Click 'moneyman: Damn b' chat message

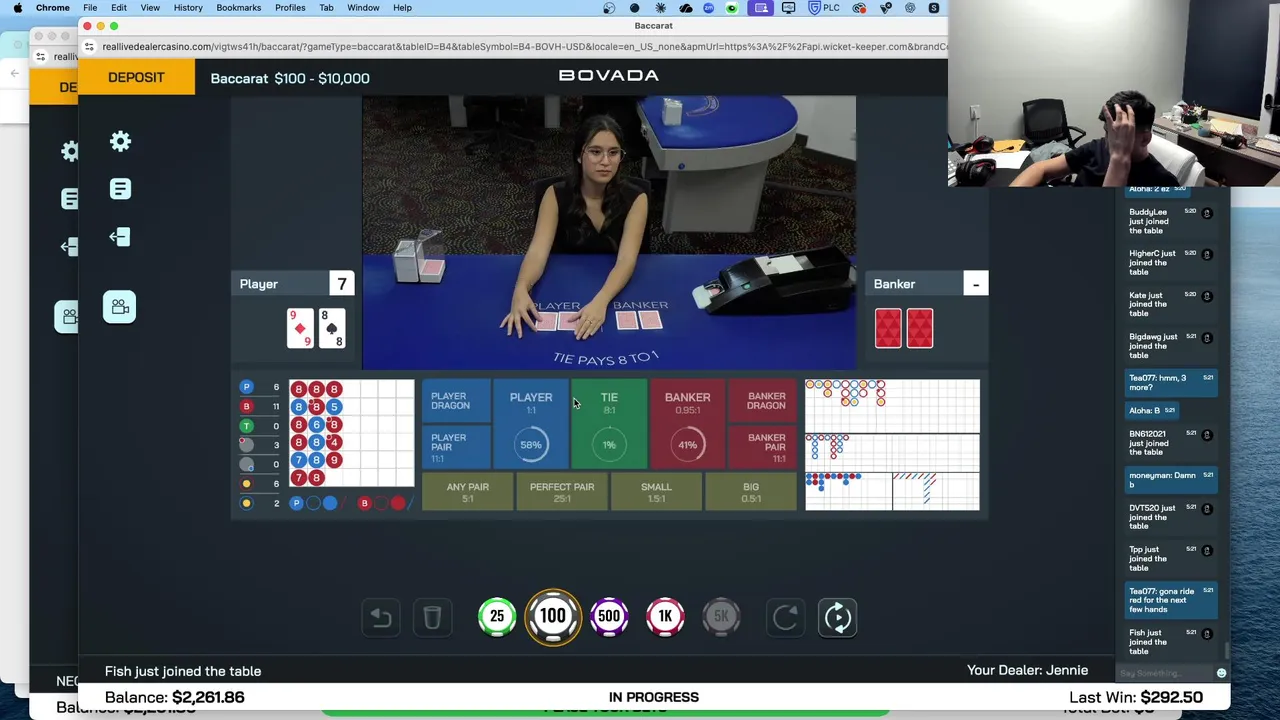[1171, 480]
